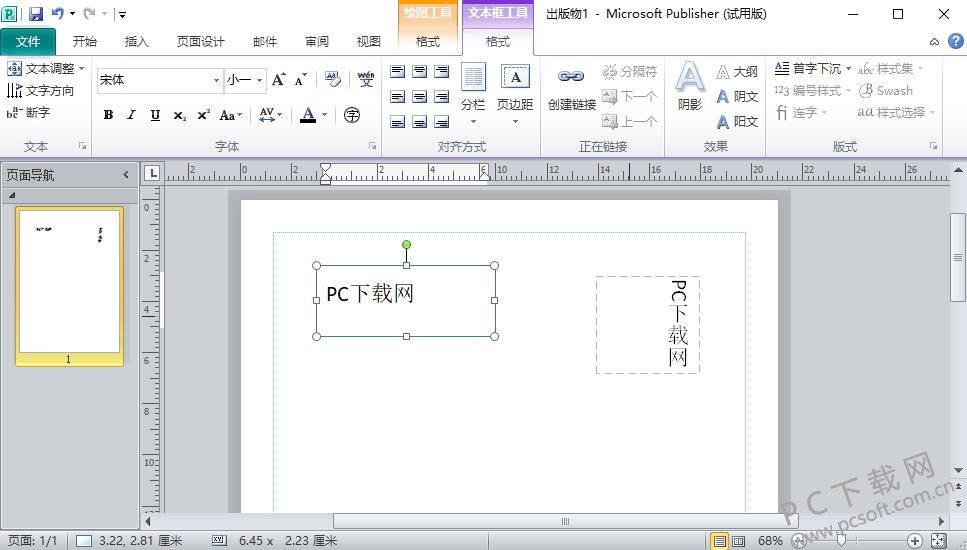Screen dimensions: 967x550
Task: Open the font color dropdown arrow
Action: (x=324, y=115)
